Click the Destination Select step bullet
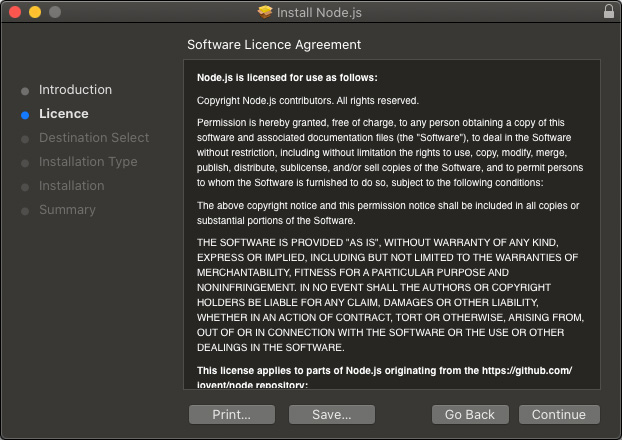622x440 pixels. [25, 138]
